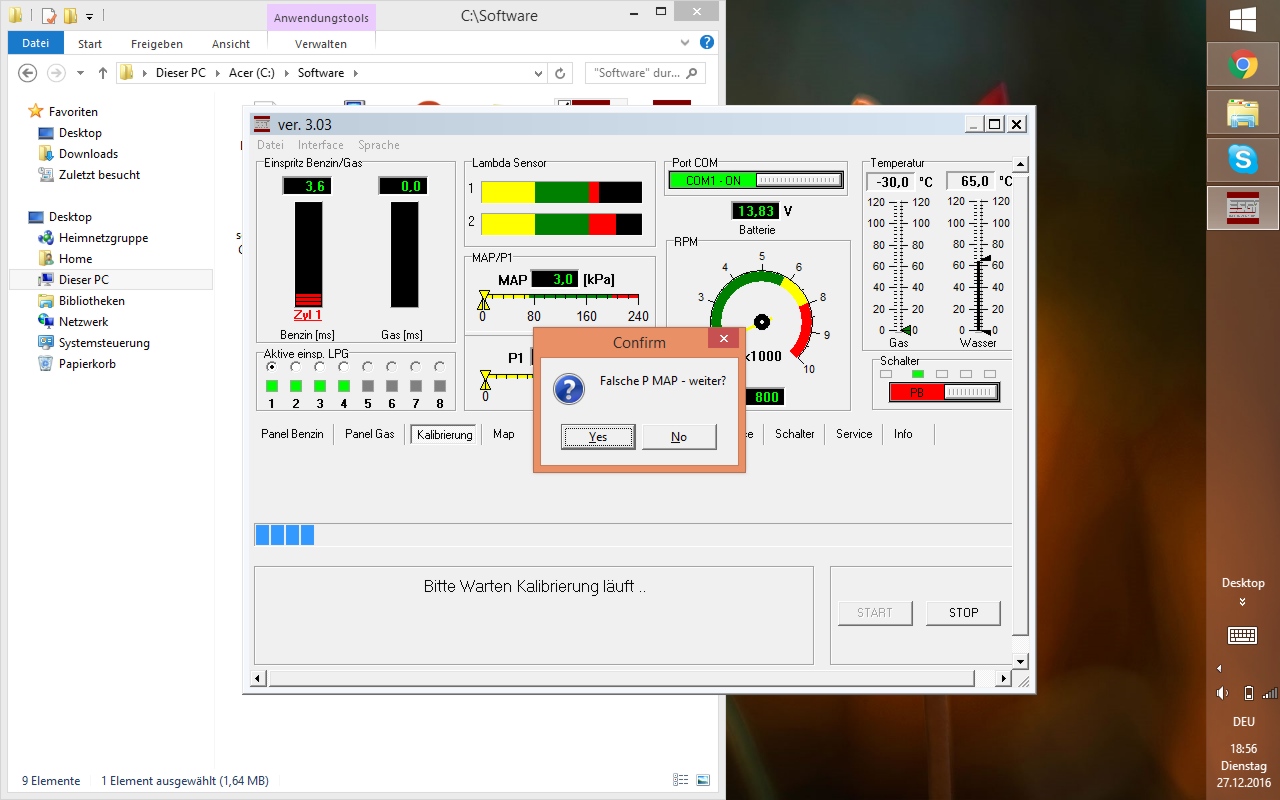Viewport: 1280px width, 800px height.
Task: Confirm dialog with Yes button
Action: [x=598, y=437]
